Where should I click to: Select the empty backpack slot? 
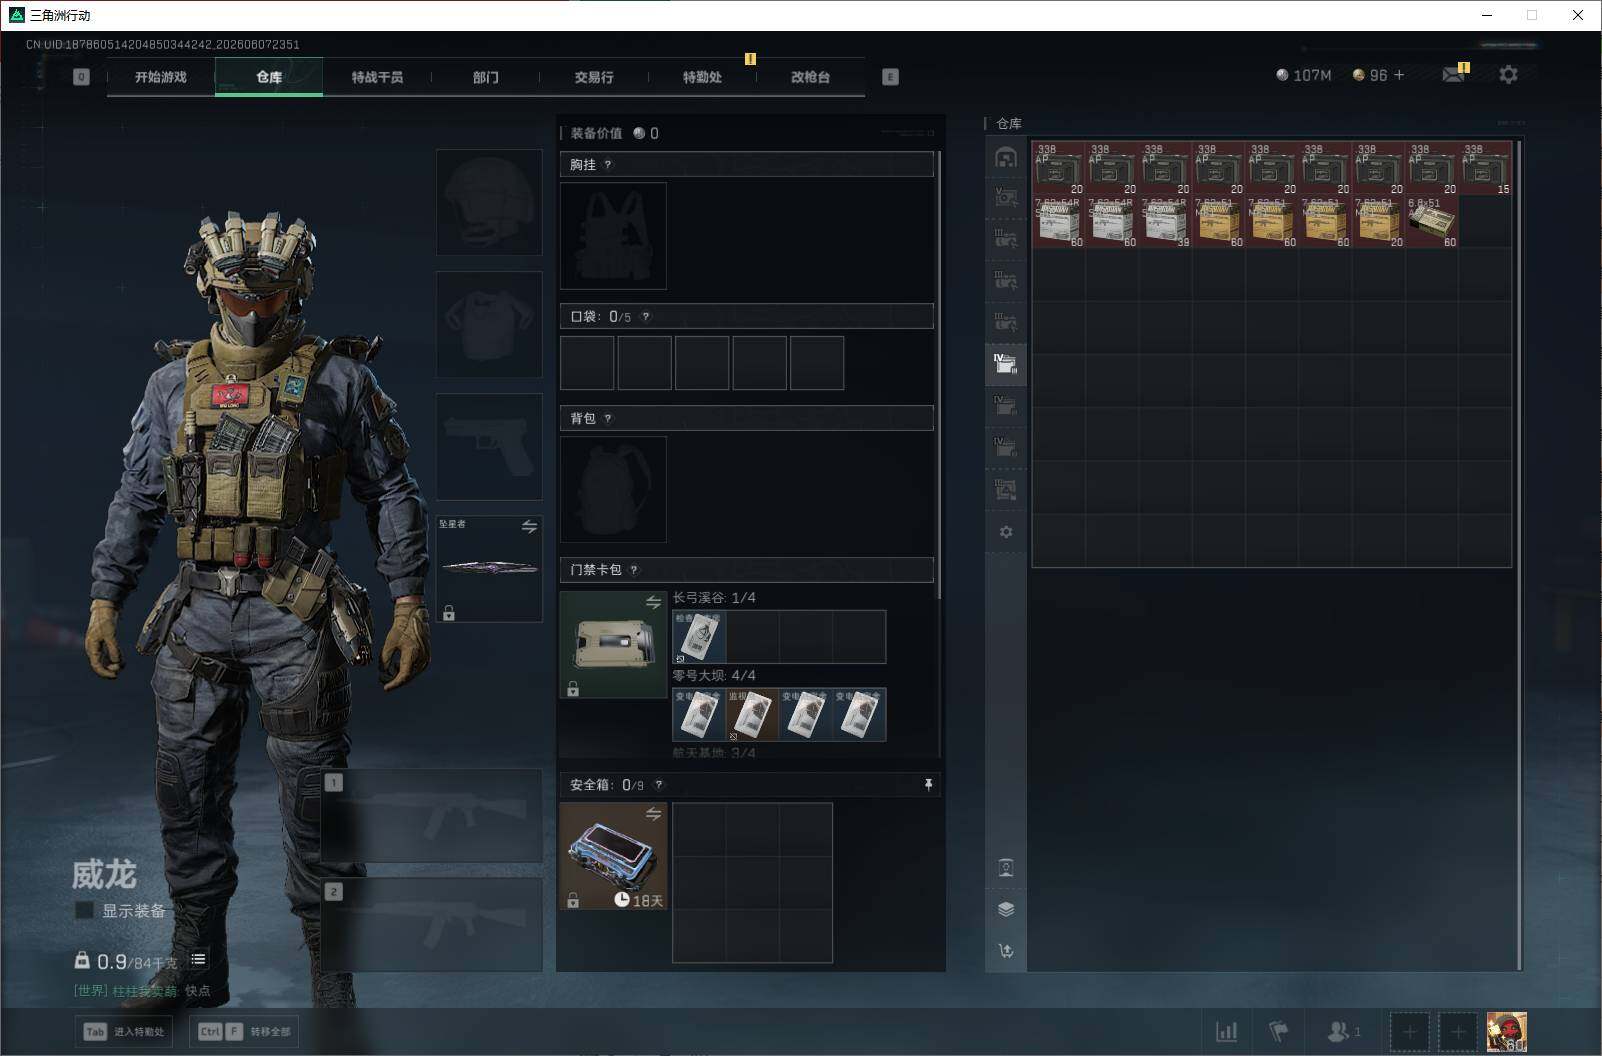click(x=613, y=490)
